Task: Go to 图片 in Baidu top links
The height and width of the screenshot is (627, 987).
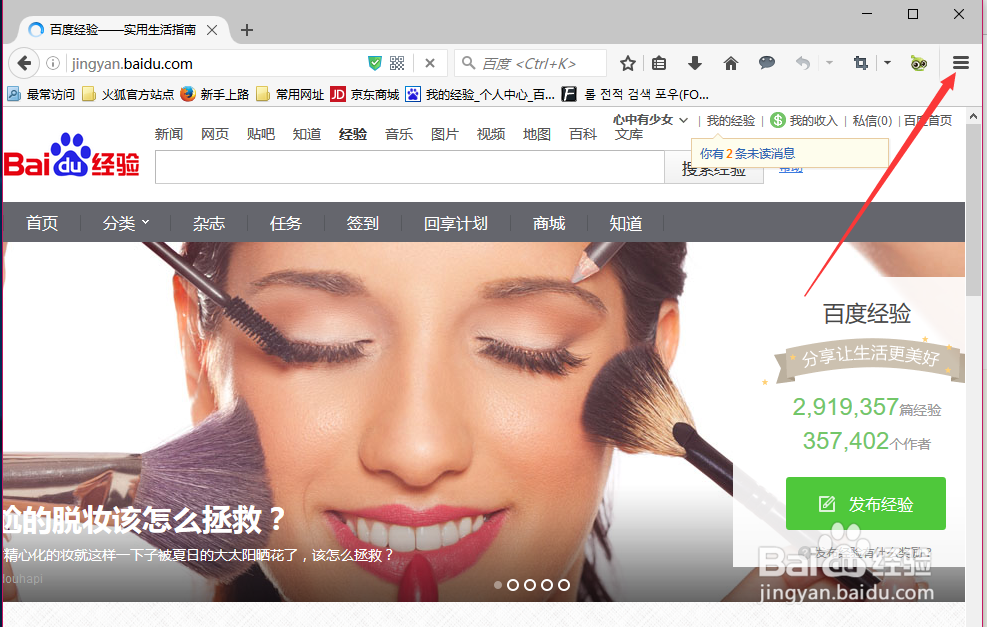Action: tap(444, 134)
